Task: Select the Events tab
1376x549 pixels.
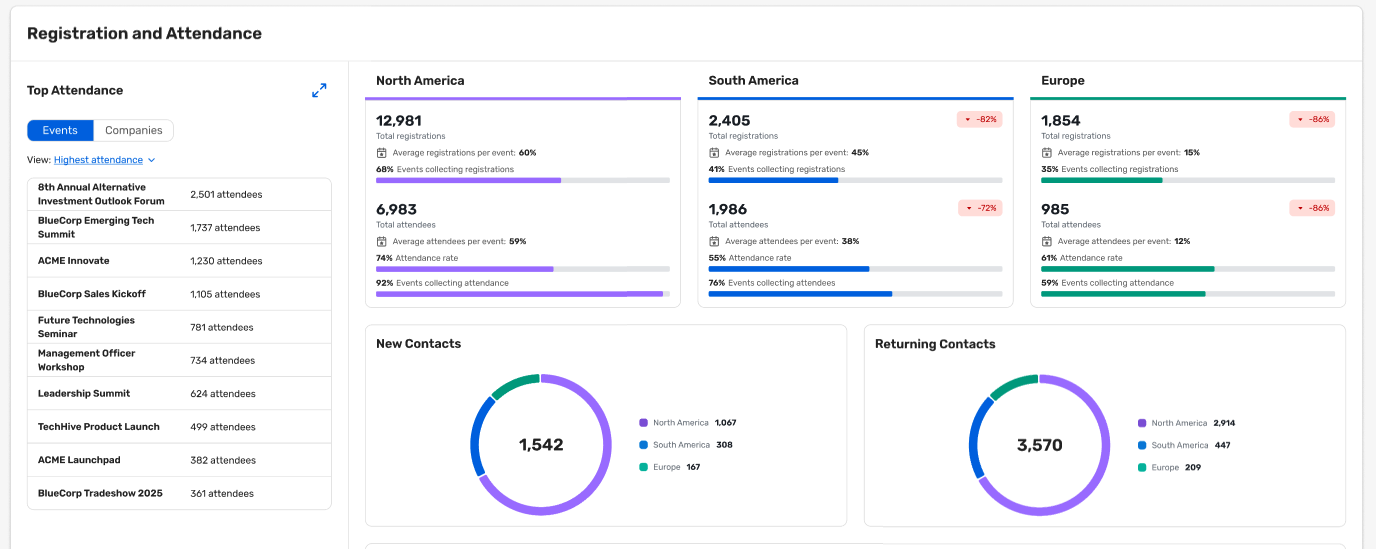Action: (60, 130)
